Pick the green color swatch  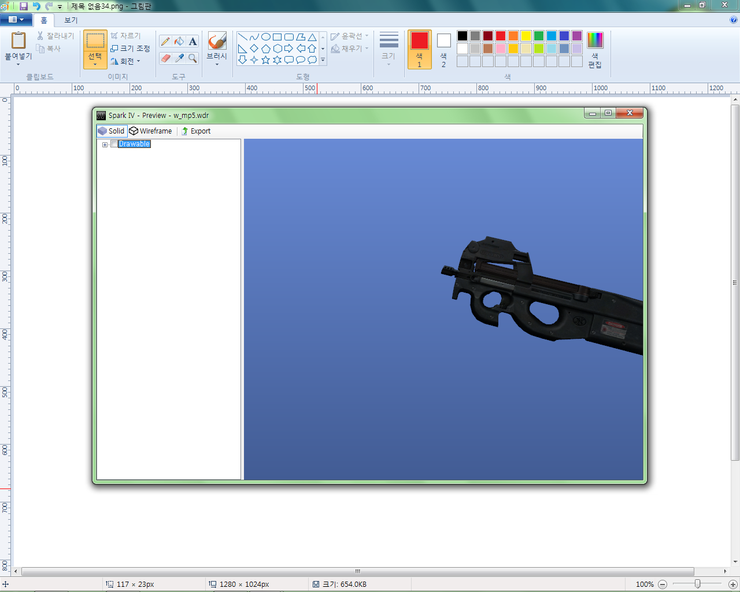pyautogui.click(x=539, y=36)
